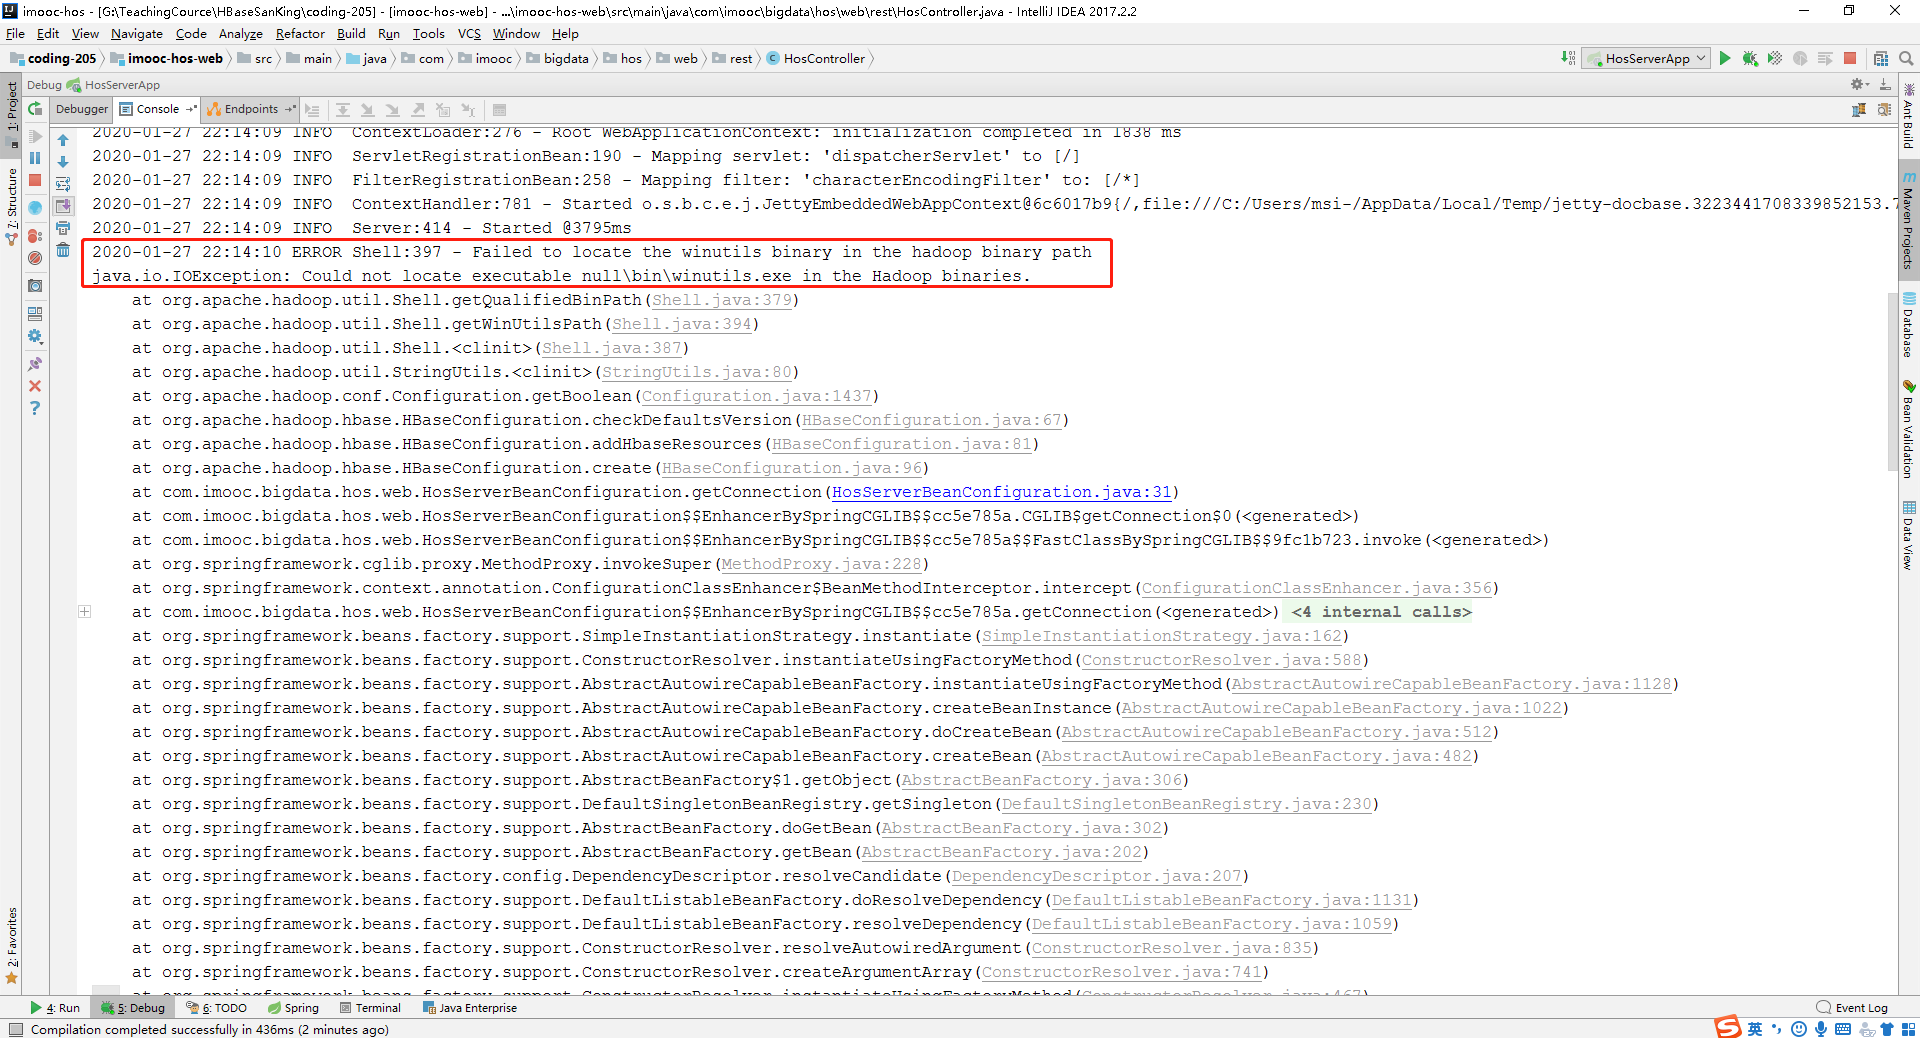This screenshot has width=1920, height=1038.
Task: Open Configuration.java:1437 link
Action: [756, 396]
